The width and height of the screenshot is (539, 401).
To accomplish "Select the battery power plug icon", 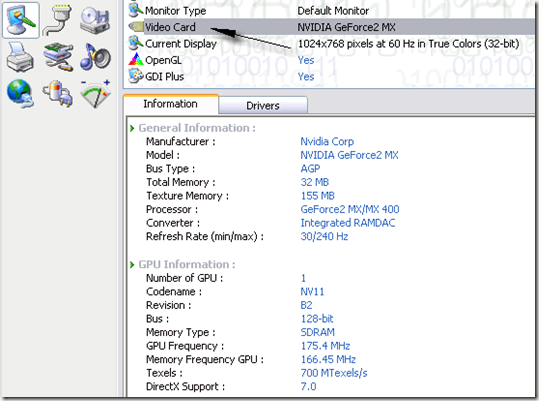I will coord(58,93).
